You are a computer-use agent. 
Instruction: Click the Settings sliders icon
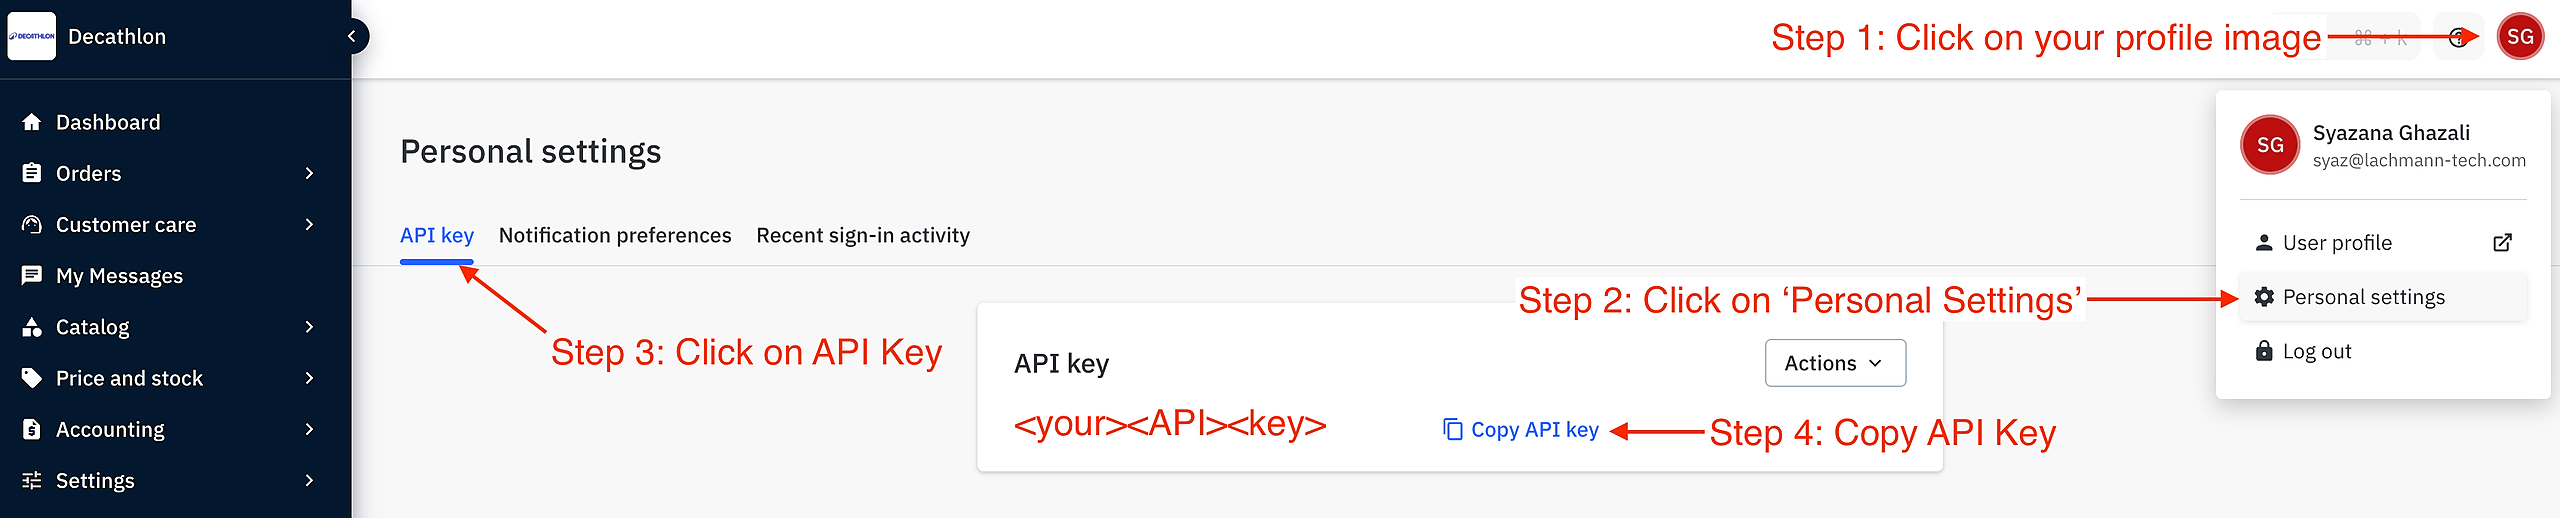coord(32,481)
